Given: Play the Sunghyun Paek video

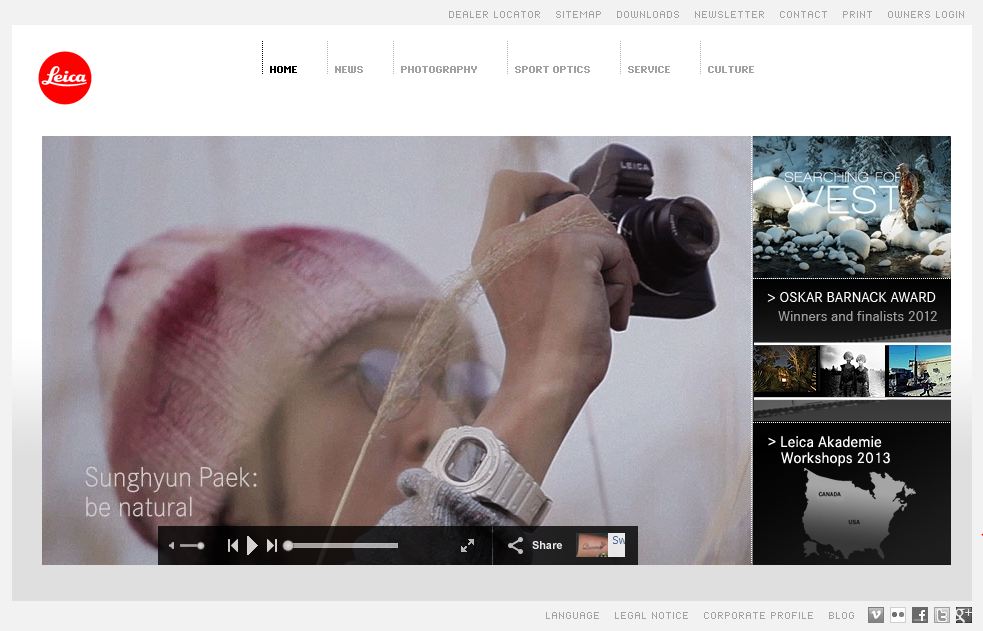Looking at the screenshot, I should coord(252,545).
